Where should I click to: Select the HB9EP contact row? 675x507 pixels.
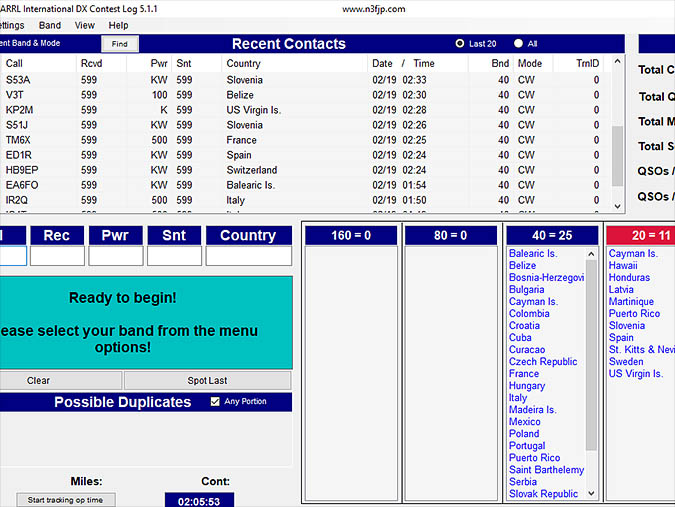[305, 170]
